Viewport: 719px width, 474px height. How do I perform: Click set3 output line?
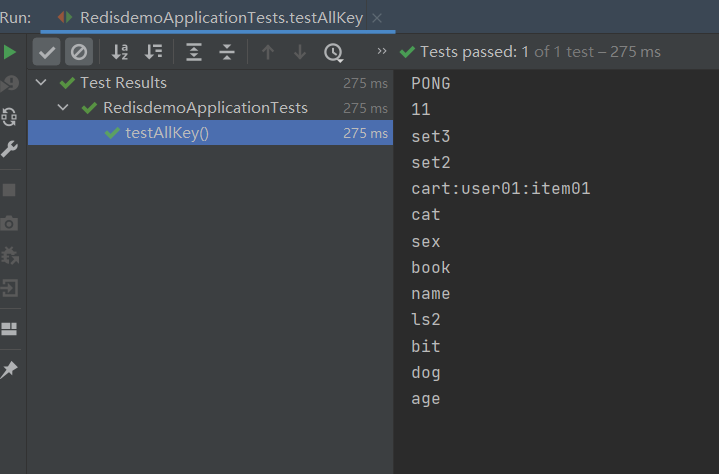(431, 136)
